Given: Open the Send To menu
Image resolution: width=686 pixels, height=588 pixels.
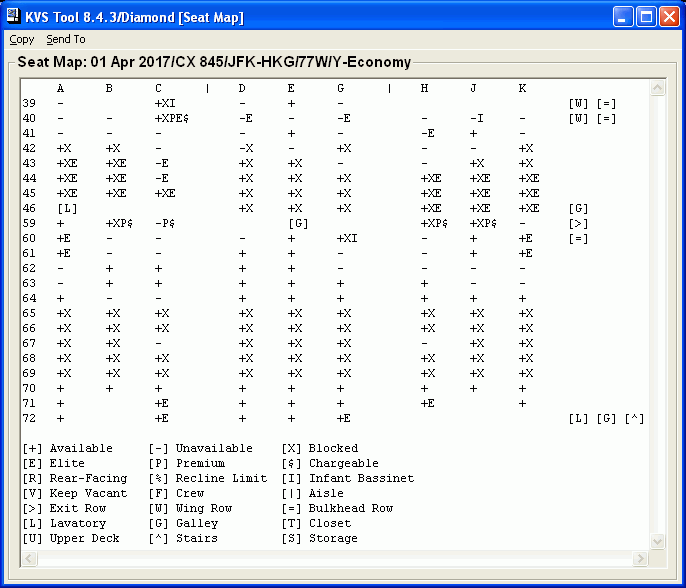Looking at the screenshot, I should click(x=66, y=39).
